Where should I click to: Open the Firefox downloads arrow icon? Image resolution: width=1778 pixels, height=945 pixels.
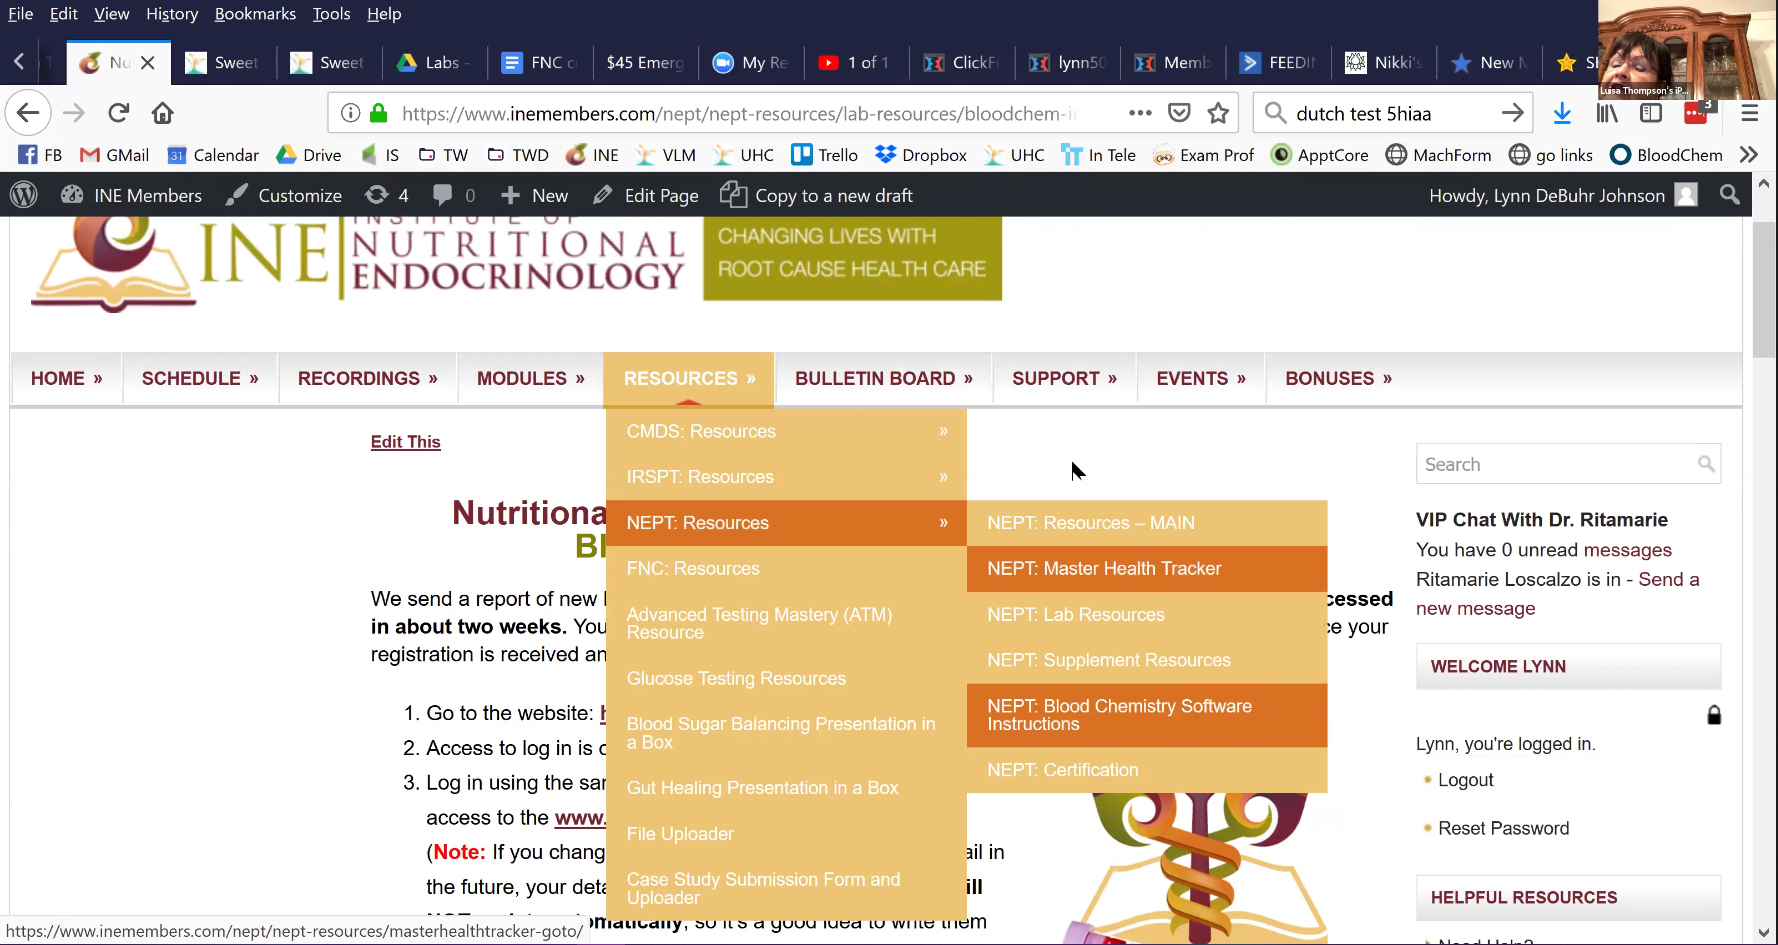point(1561,113)
